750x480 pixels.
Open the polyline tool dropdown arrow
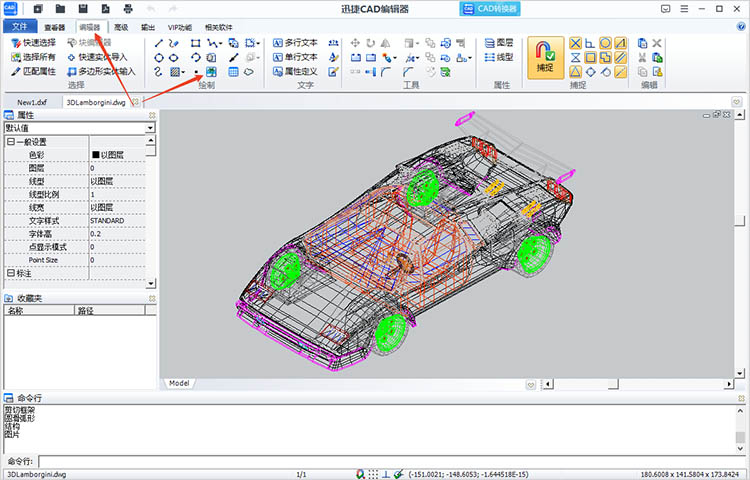[220, 44]
